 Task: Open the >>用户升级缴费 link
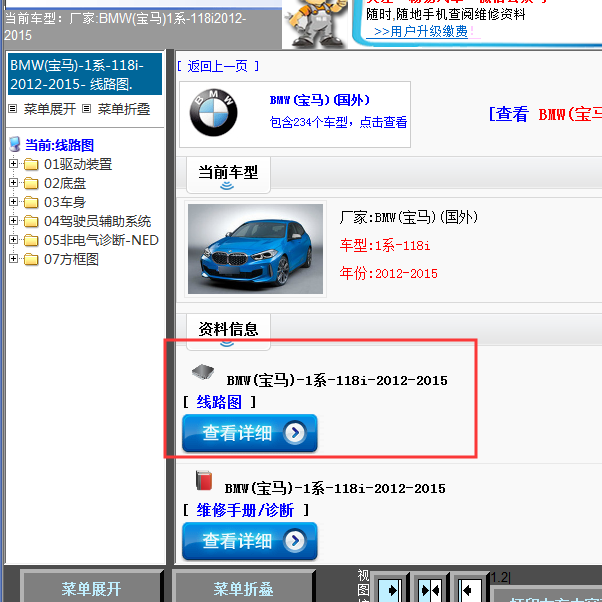click(421, 31)
